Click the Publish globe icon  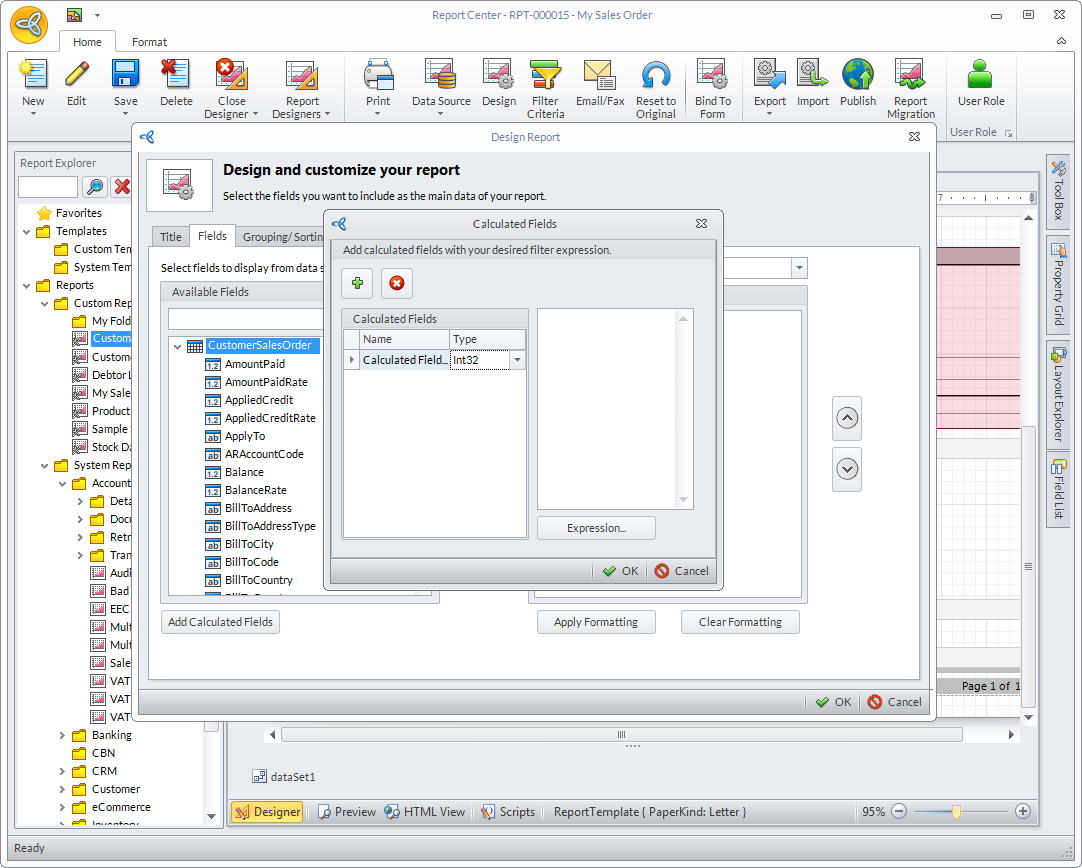(x=857, y=76)
